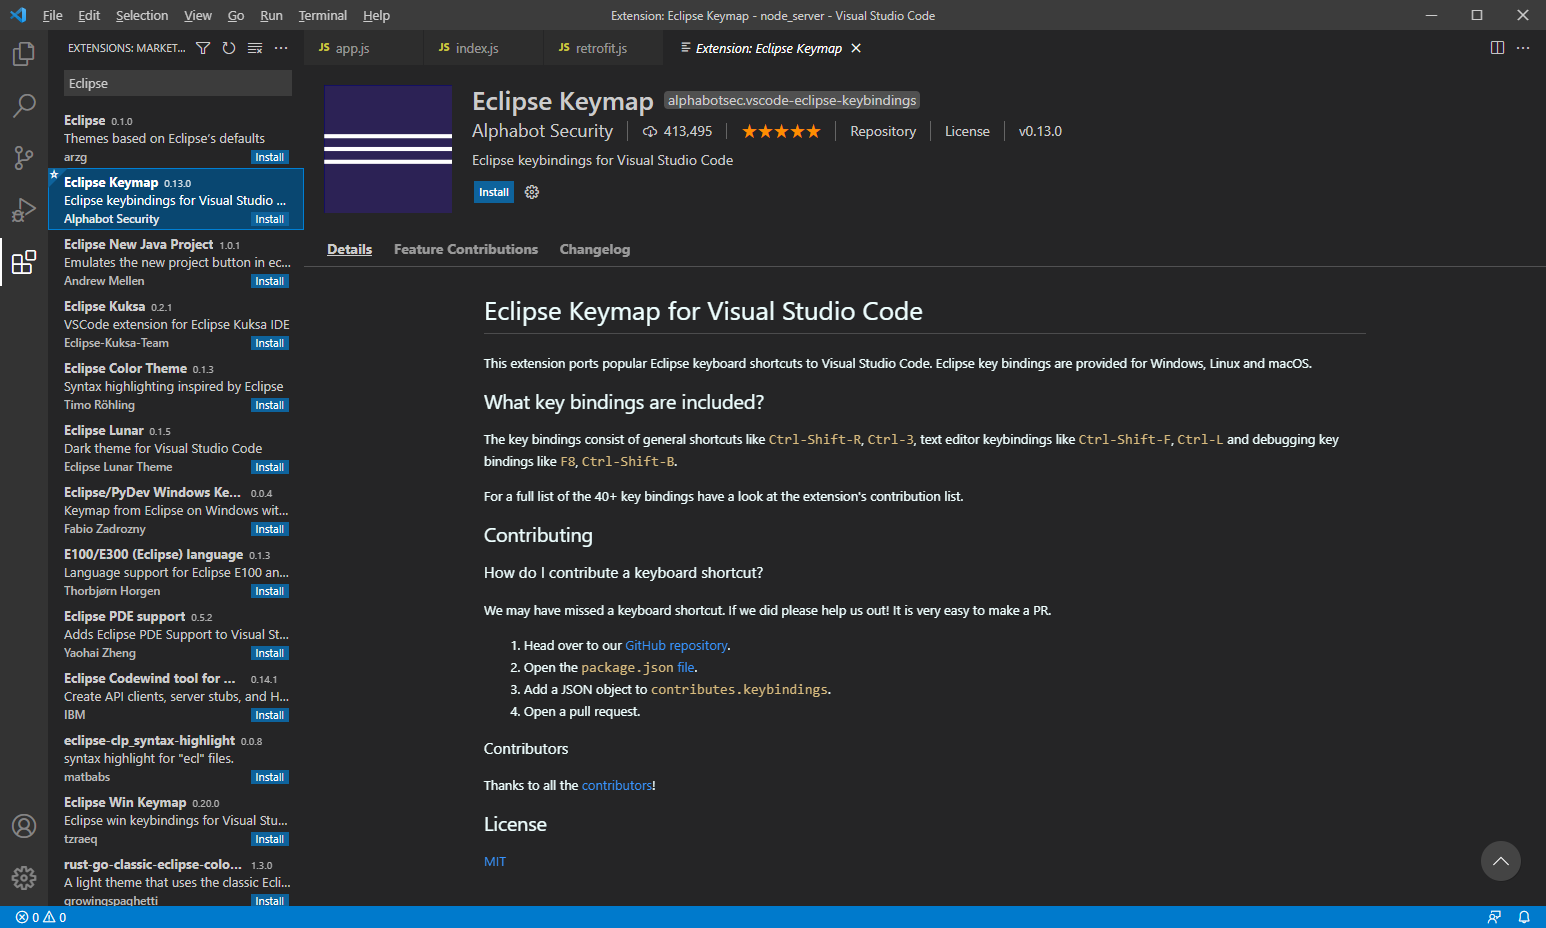
Task: Open the Go menu
Action: click(x=236, y=15)
